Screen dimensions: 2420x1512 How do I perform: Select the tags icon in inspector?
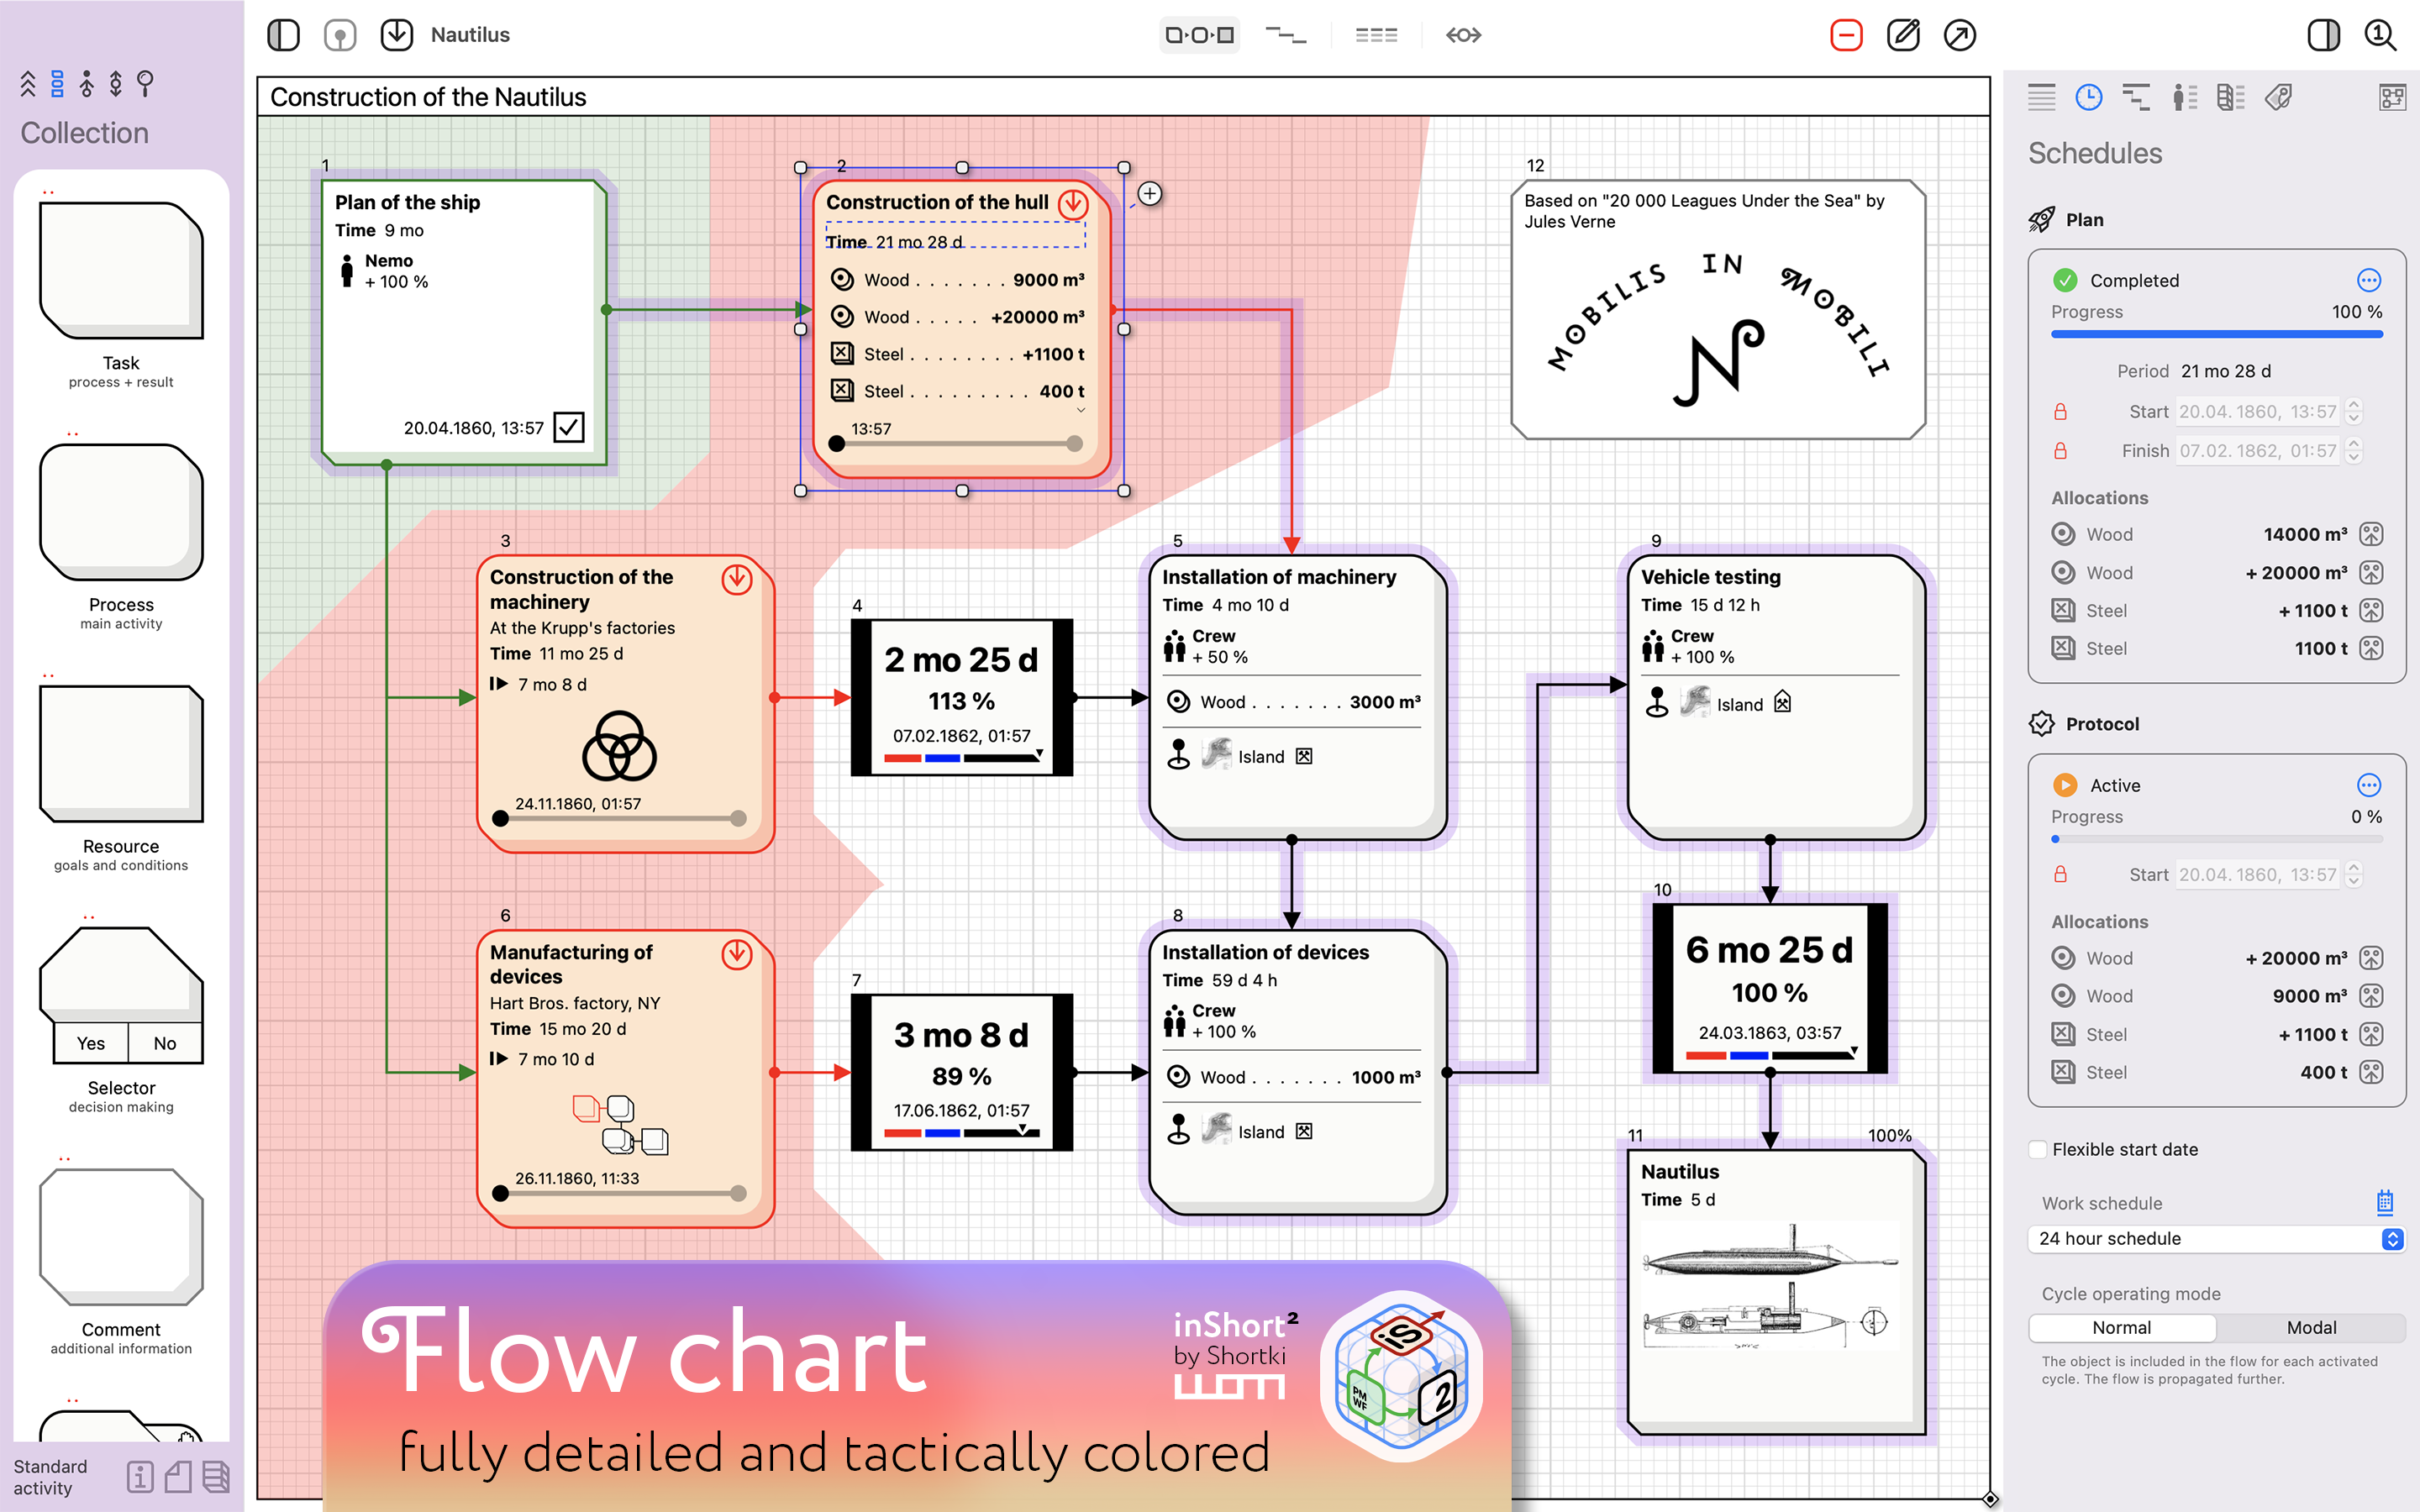click(2278, 97)
